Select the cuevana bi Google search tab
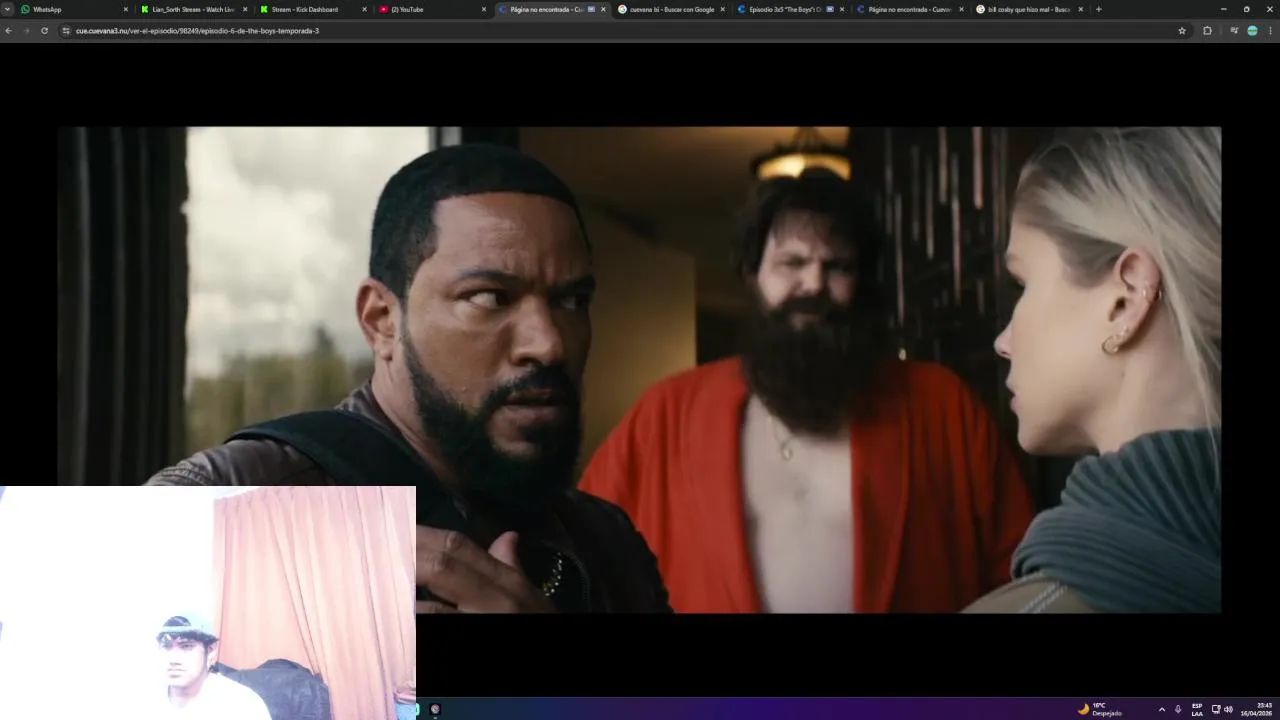This screenshot has height=720, width=1280. pyautogui.click(x=671, y=9)
